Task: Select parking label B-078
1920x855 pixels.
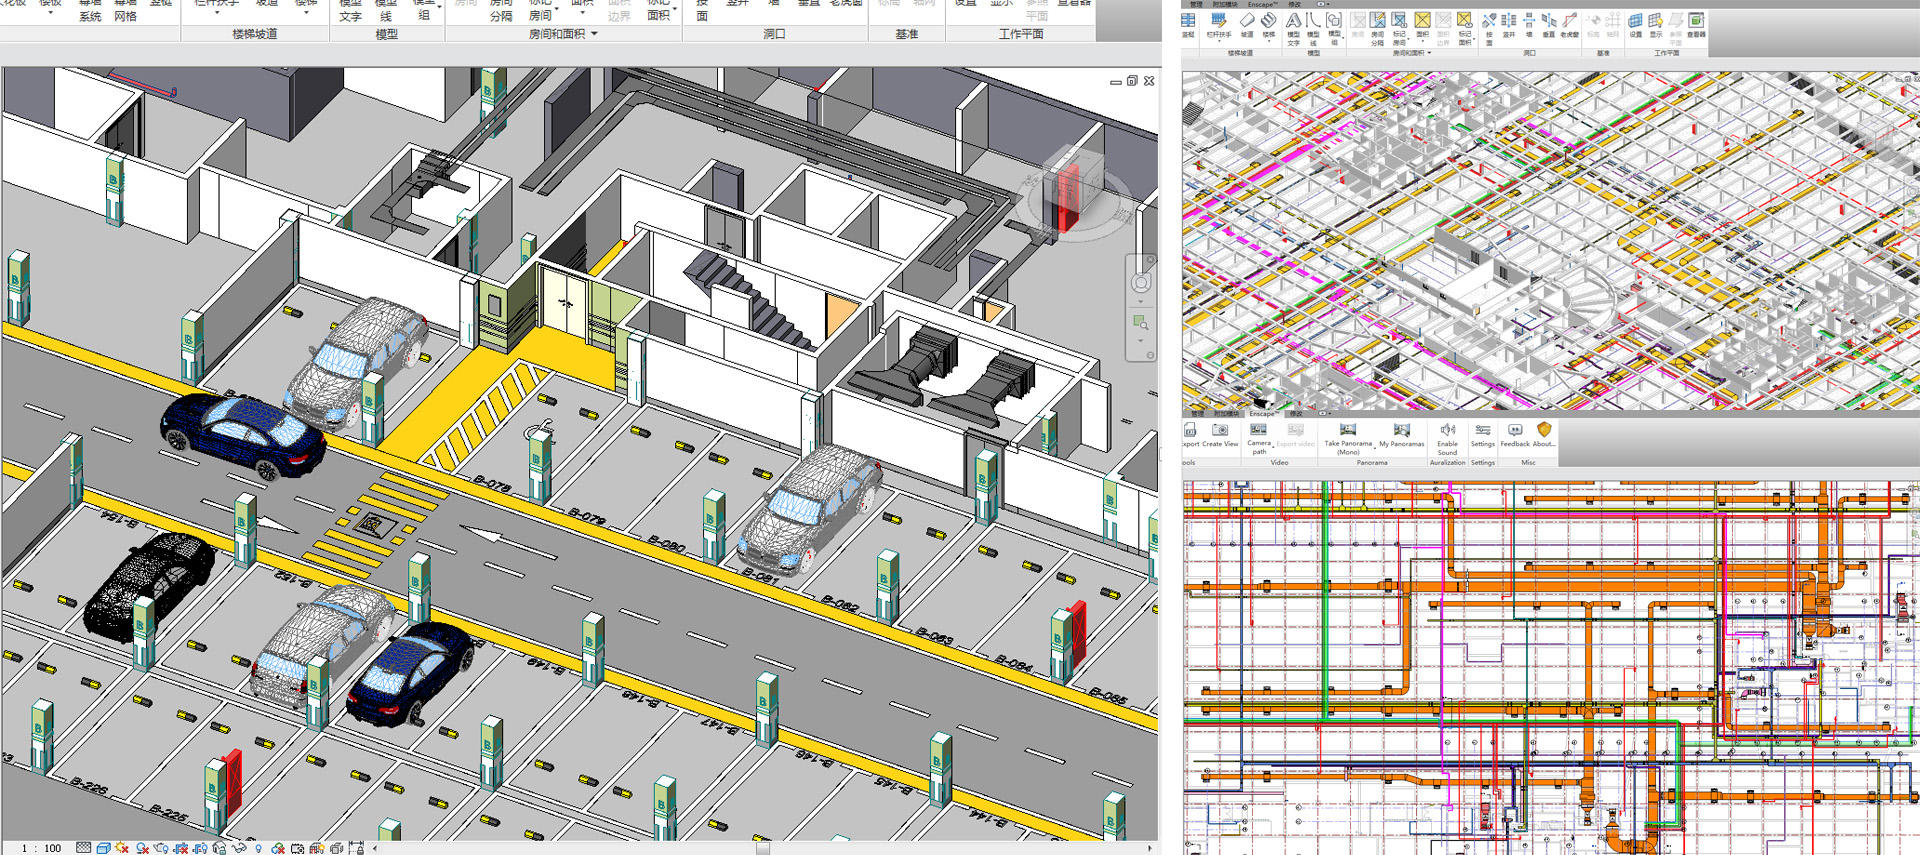Action: pyautogui.click(x=492, y=485)
